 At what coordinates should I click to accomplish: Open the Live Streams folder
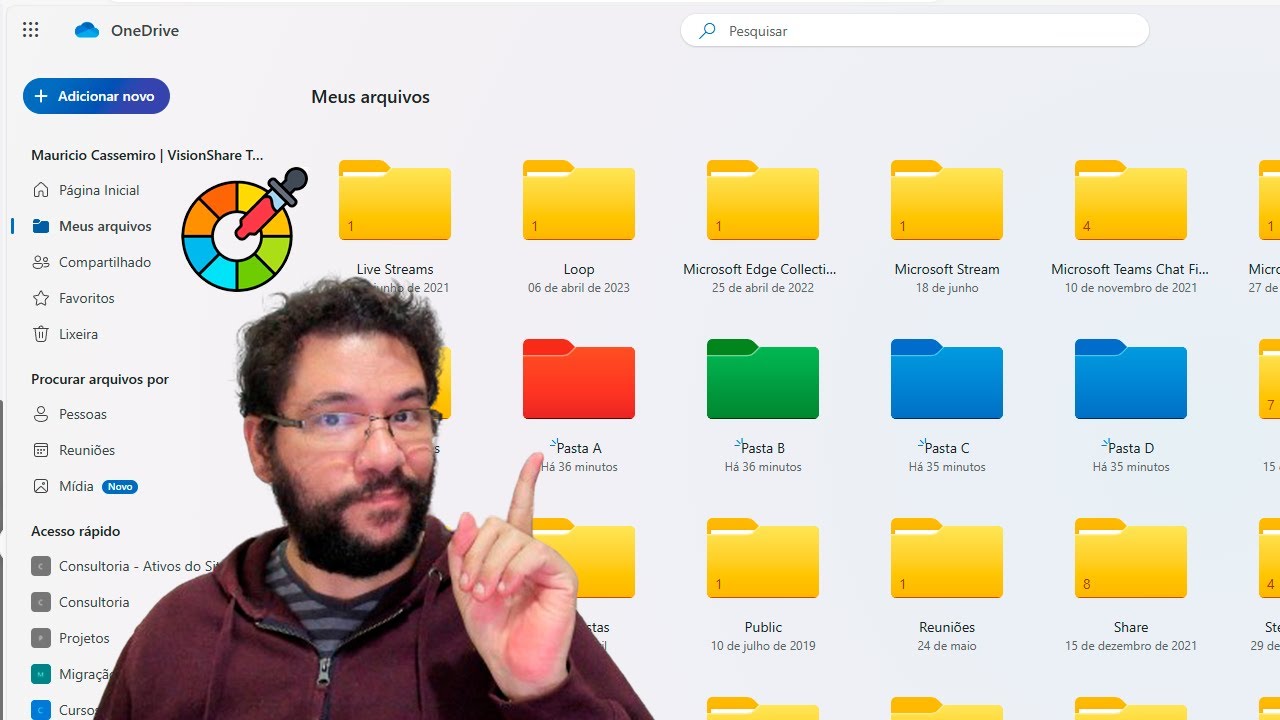(x=395, y=200)
